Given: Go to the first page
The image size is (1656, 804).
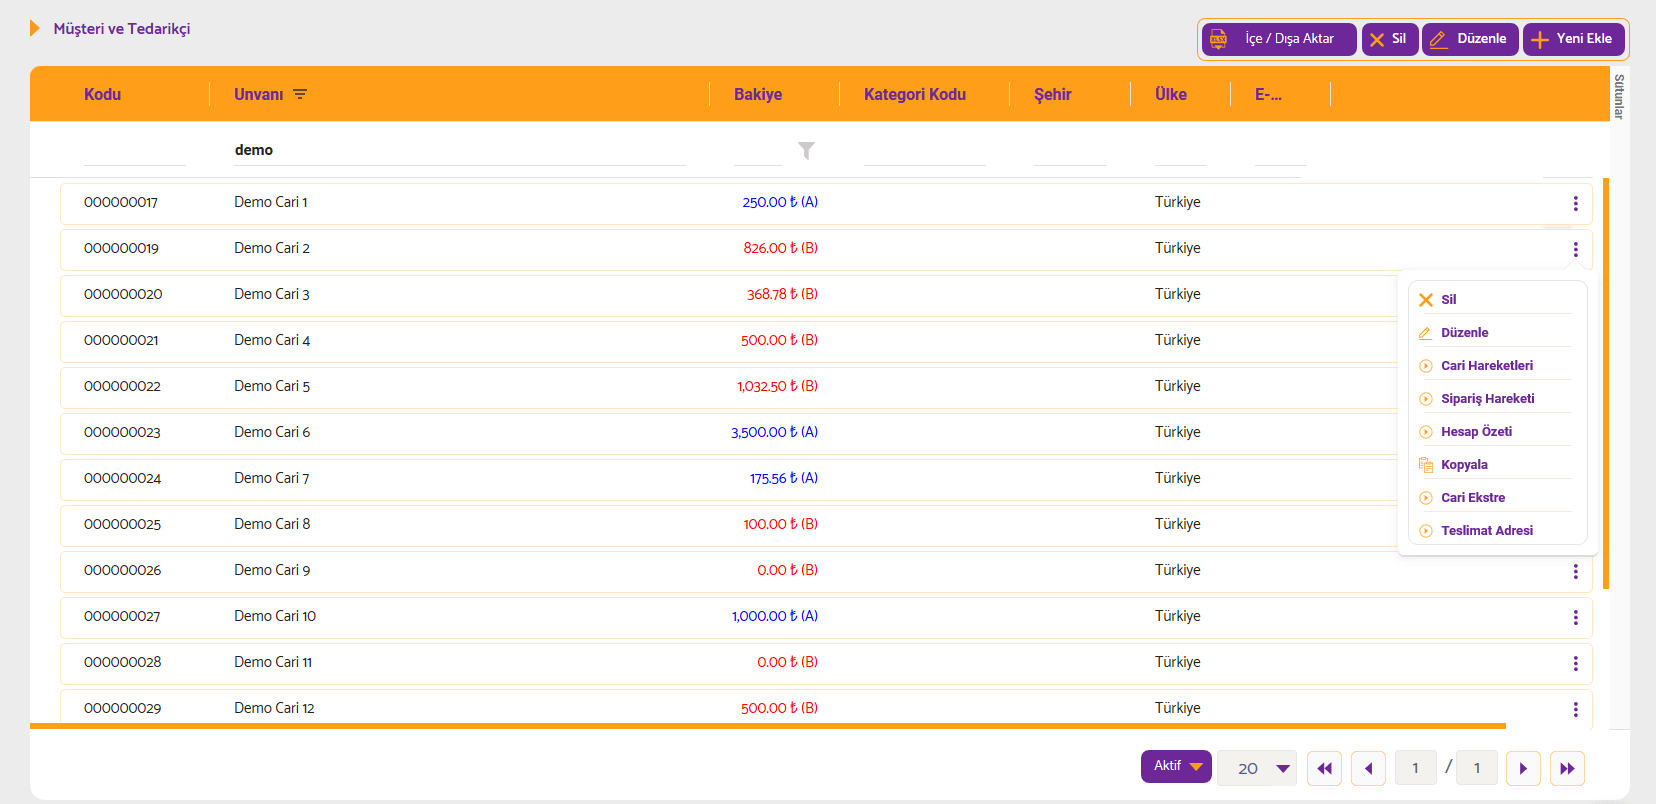Looking at the screenshot, I should (x=1324, y=768).
